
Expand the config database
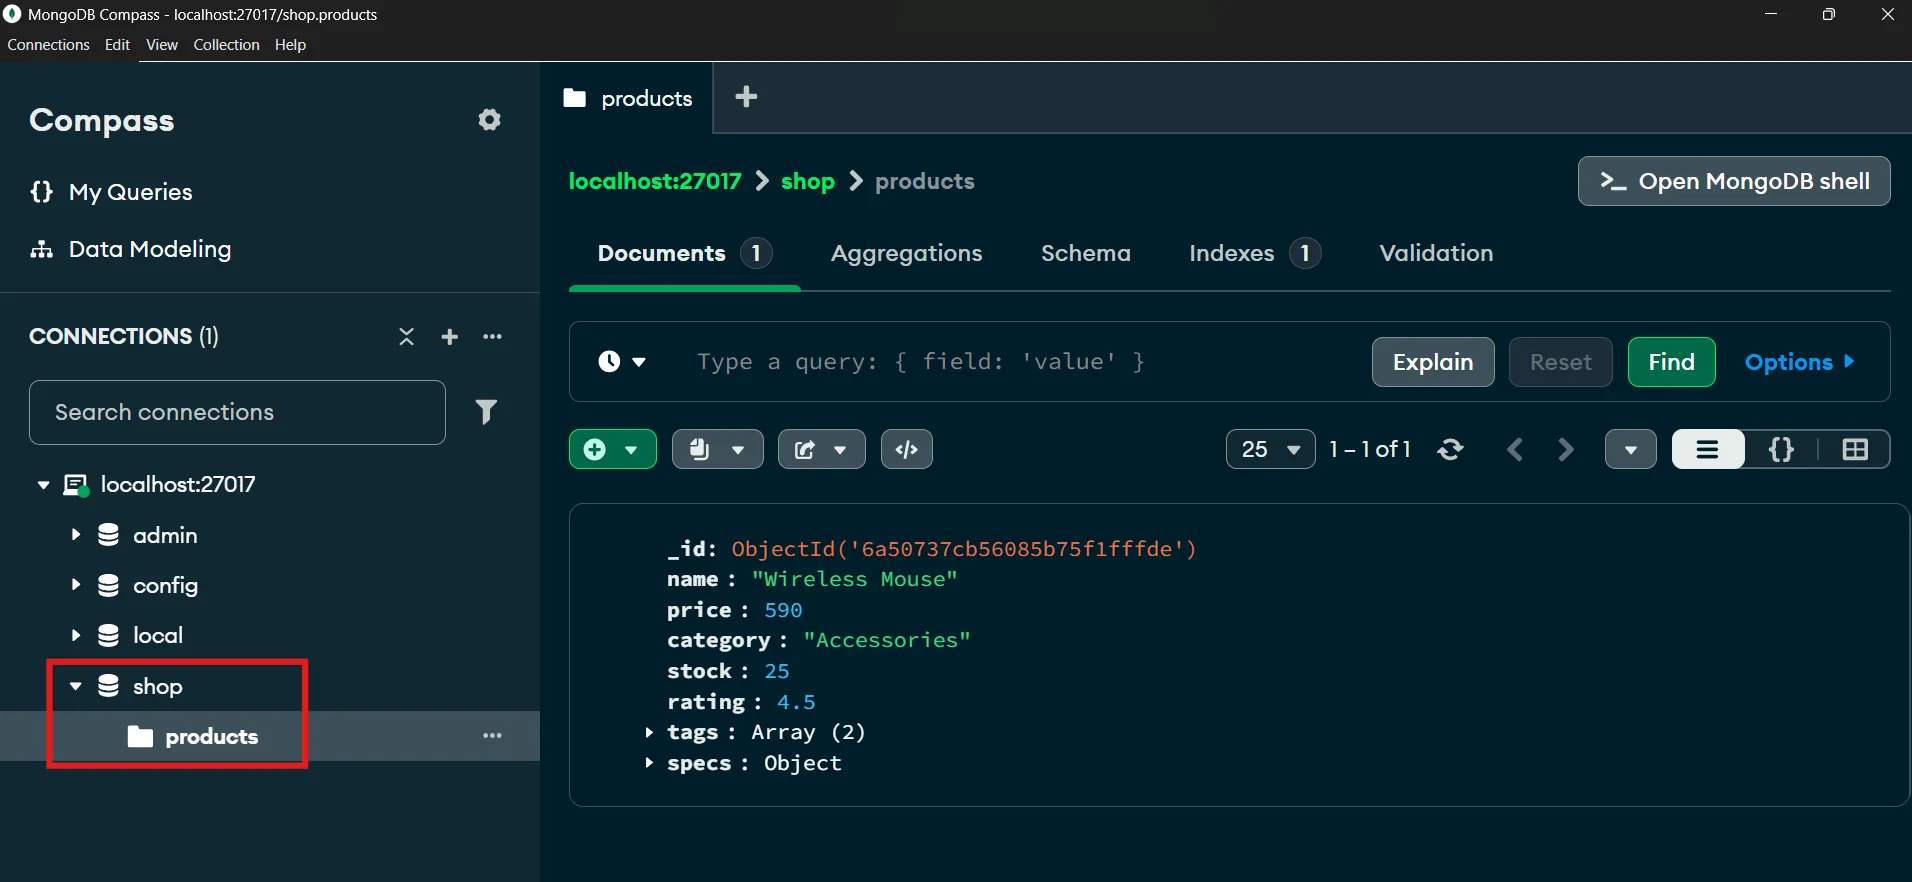(x=75, y=585)
